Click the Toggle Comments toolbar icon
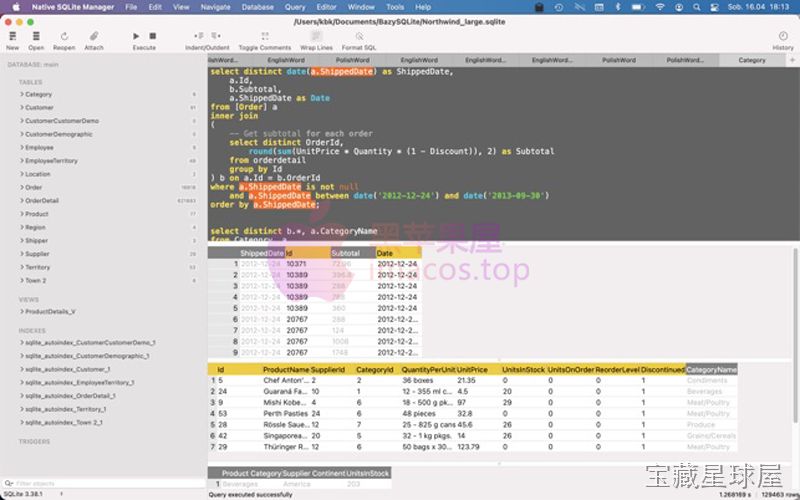Viewport: 800px width, 500px height. tap(265, 36)
